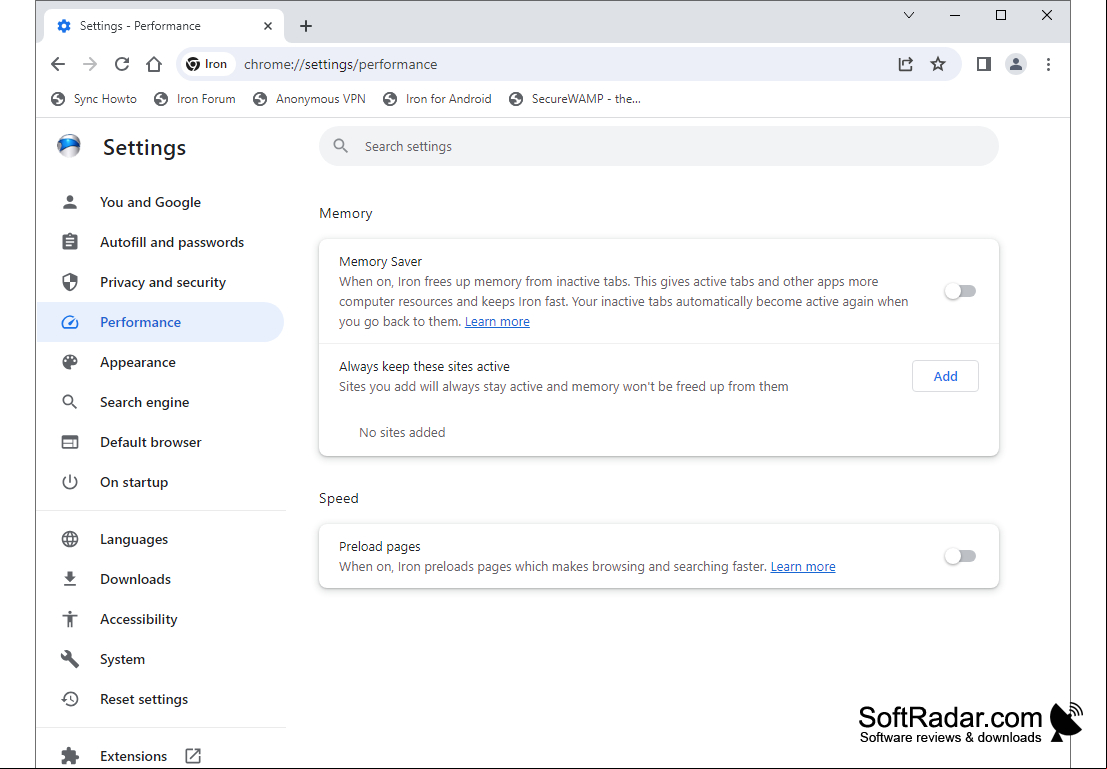This screenshot has width=1107, height=769.
Task: Click the address bar URL
Action: coord(340,64)
